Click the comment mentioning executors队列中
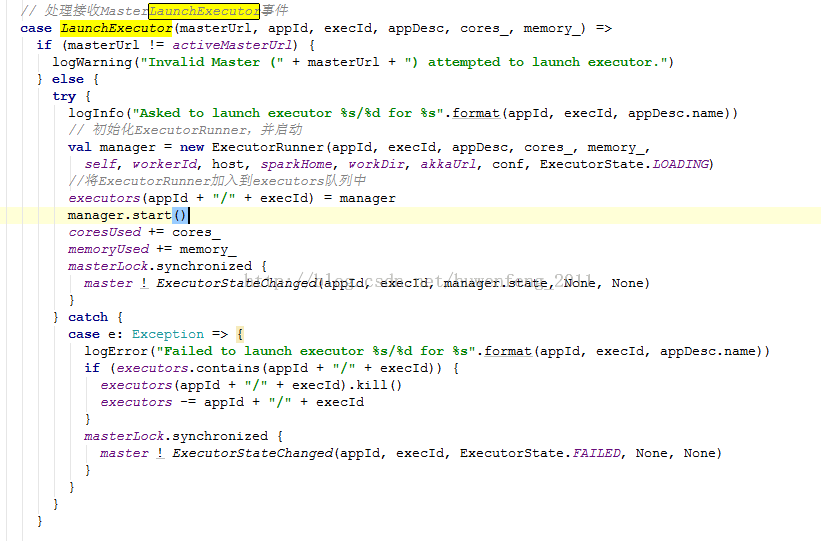 click(217, 181)
